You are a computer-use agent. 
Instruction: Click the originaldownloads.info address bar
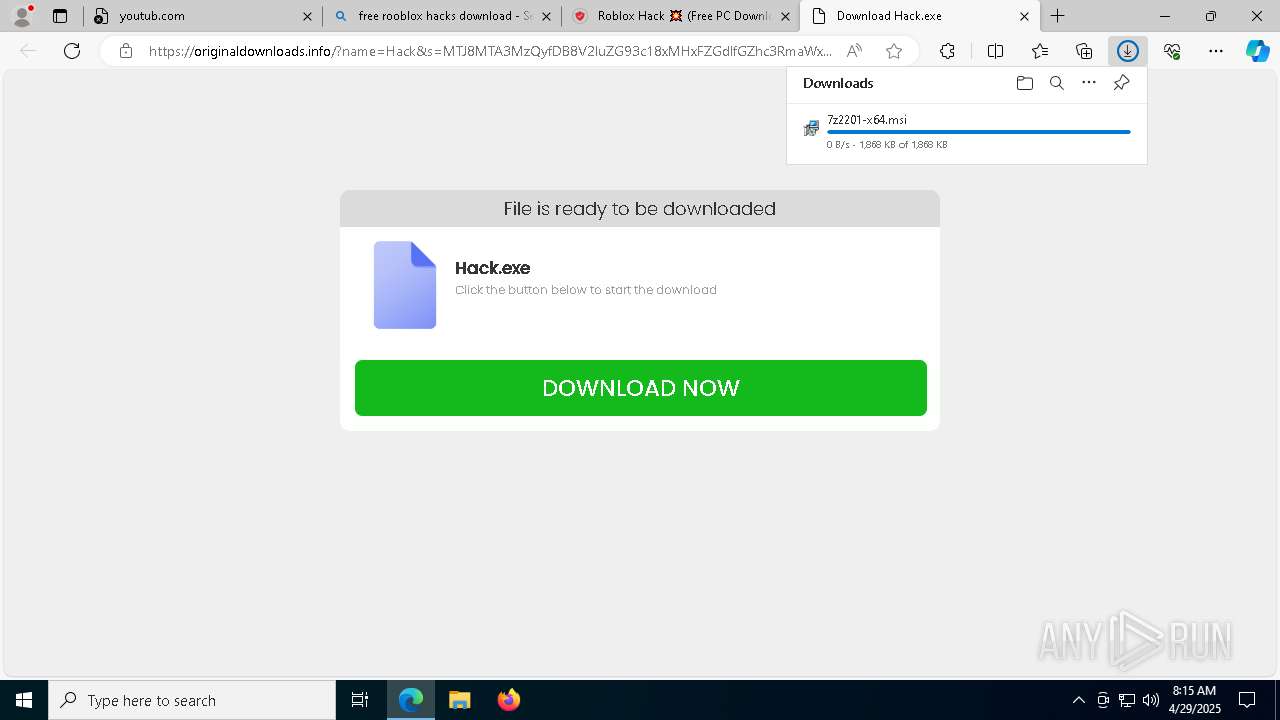click(x=490, y=51)
